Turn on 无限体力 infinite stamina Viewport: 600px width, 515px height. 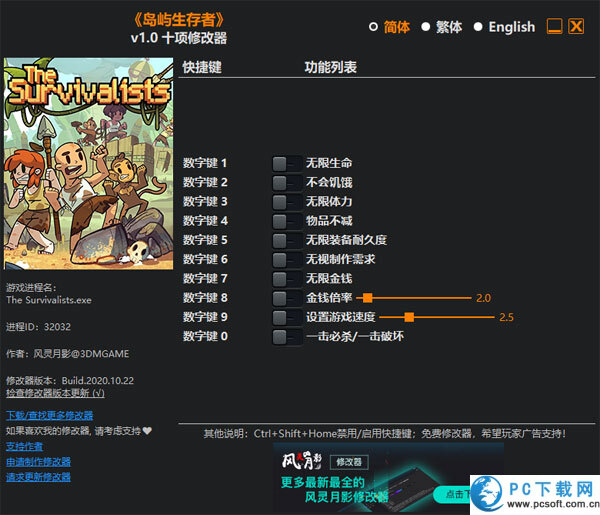point(287,201)
